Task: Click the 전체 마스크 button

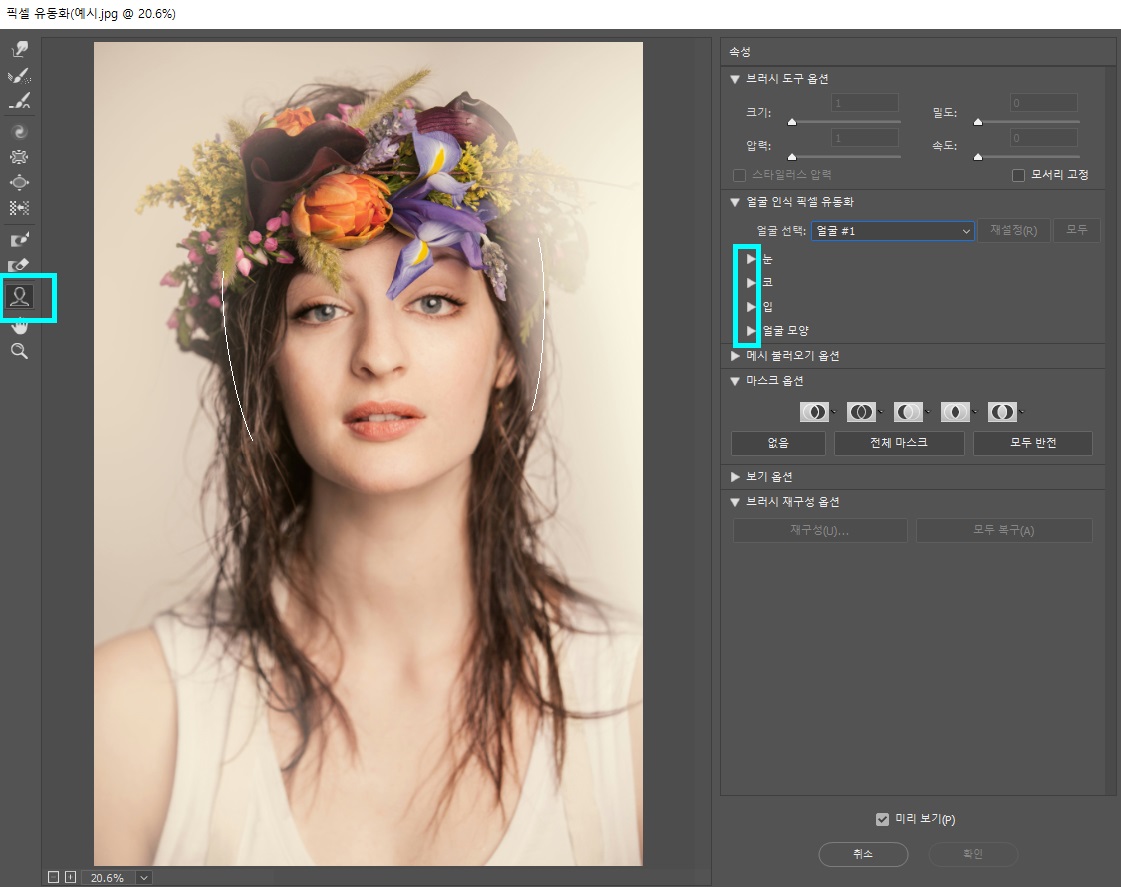Action: pyautogui.click(x=899, y=443)
